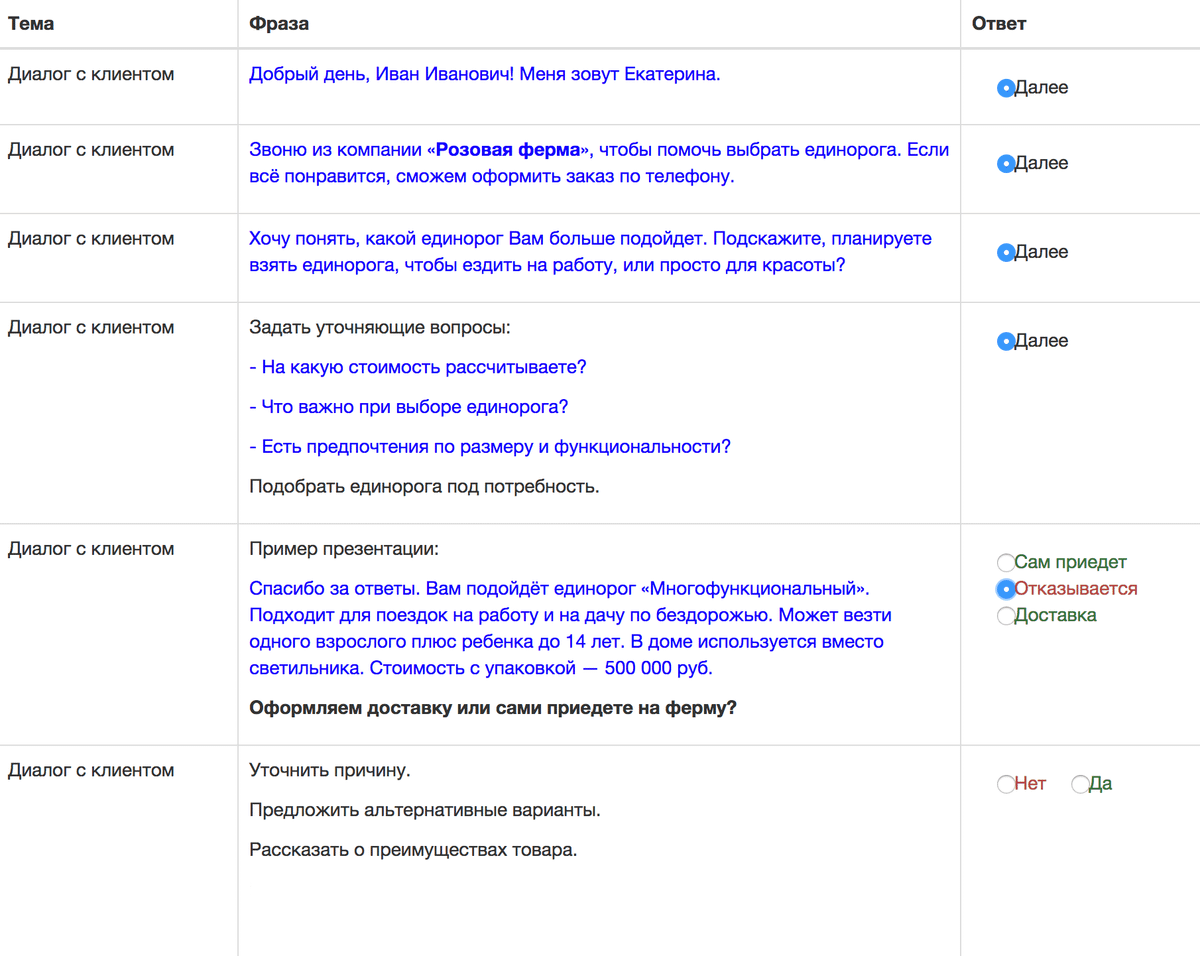Choose the "Отказывается" answer option
The image size is (1200, 956).
pos(1006,590)
